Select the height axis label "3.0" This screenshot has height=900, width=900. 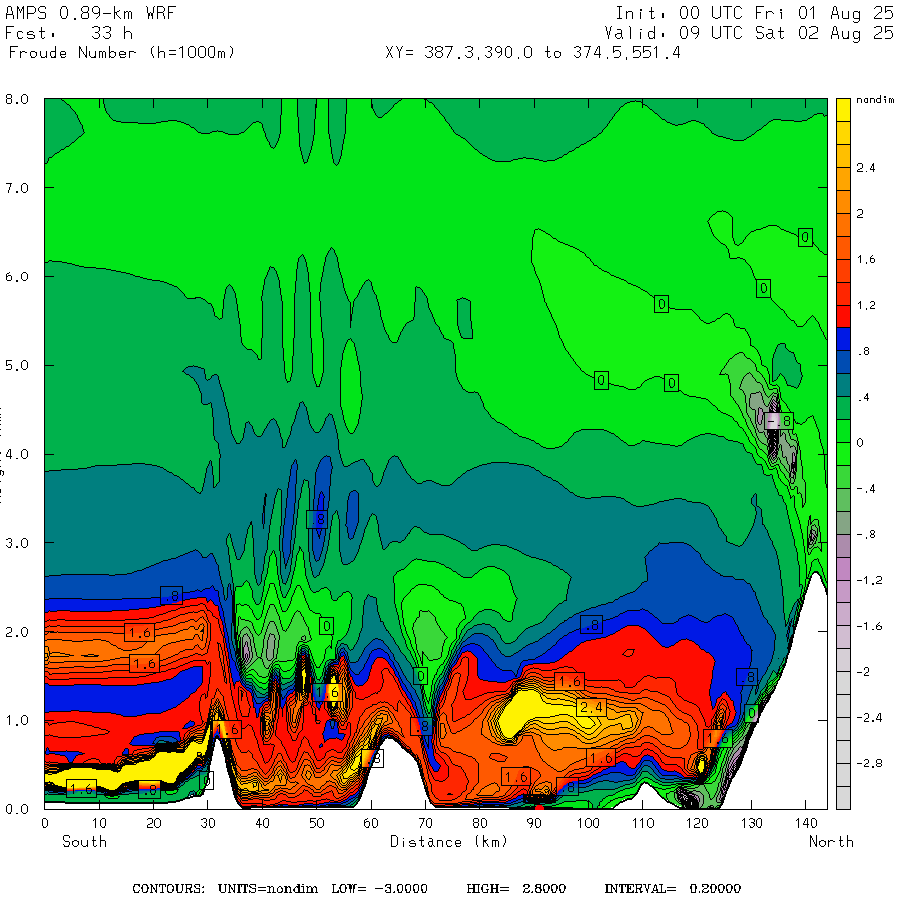[17, 543]
